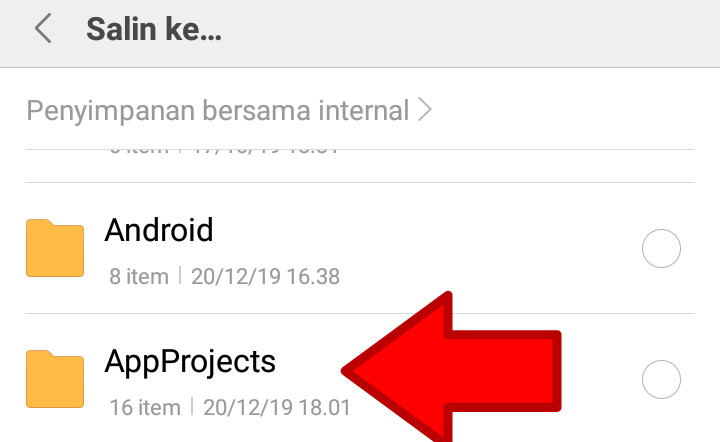Tap the divider between Android and AppProjects

coord(360,314)
